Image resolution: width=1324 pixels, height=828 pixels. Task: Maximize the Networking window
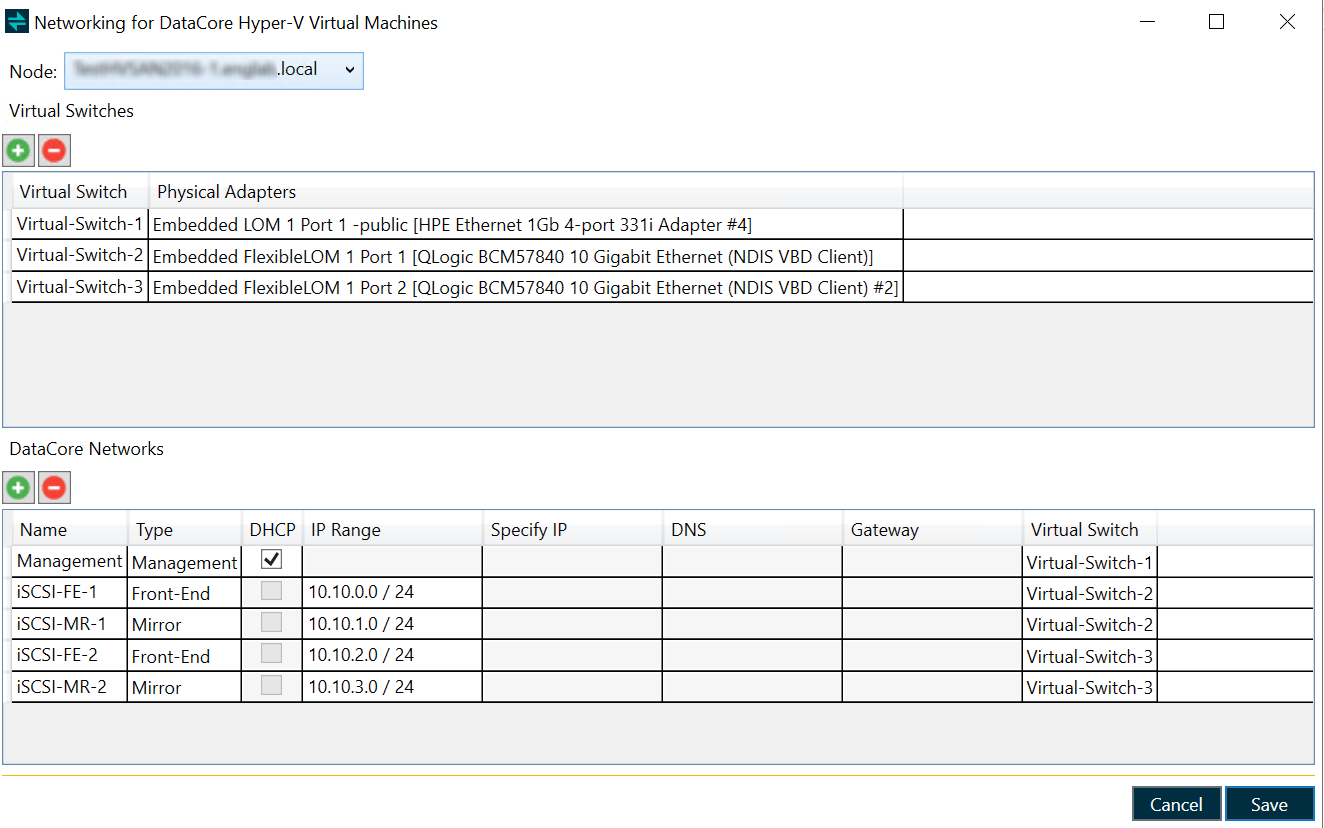coord(1216,21)
